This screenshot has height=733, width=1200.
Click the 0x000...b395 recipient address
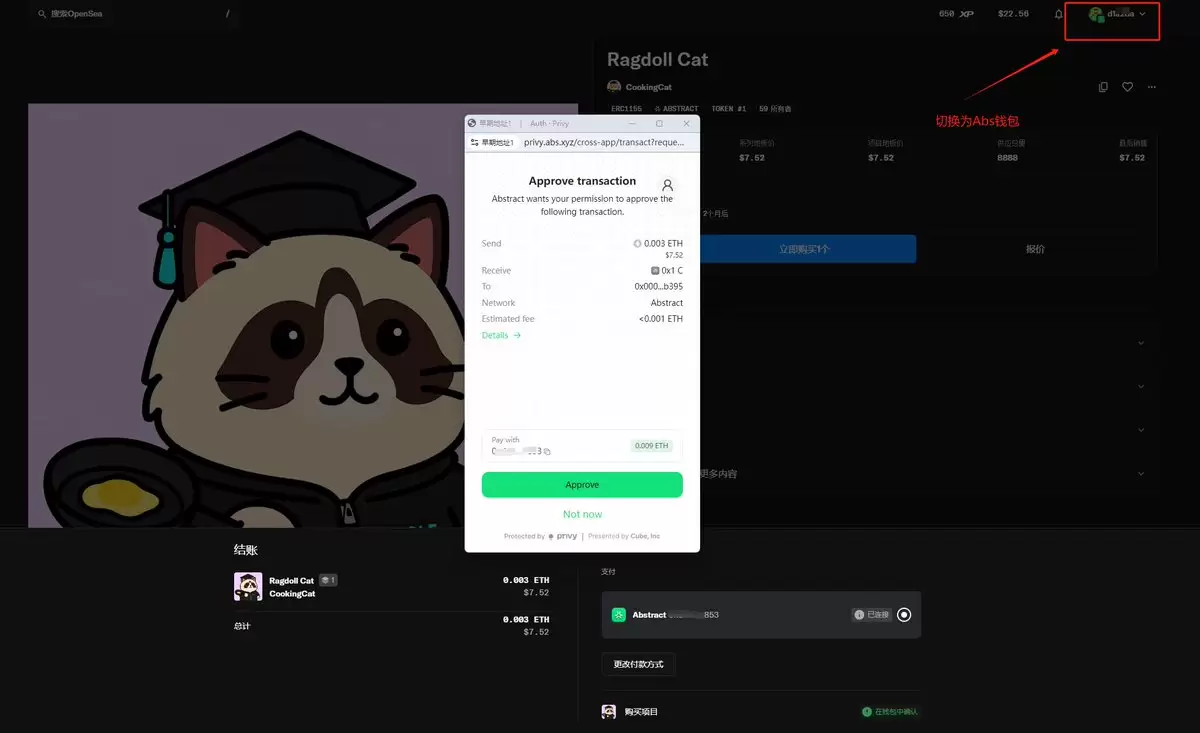pos(659,287)
